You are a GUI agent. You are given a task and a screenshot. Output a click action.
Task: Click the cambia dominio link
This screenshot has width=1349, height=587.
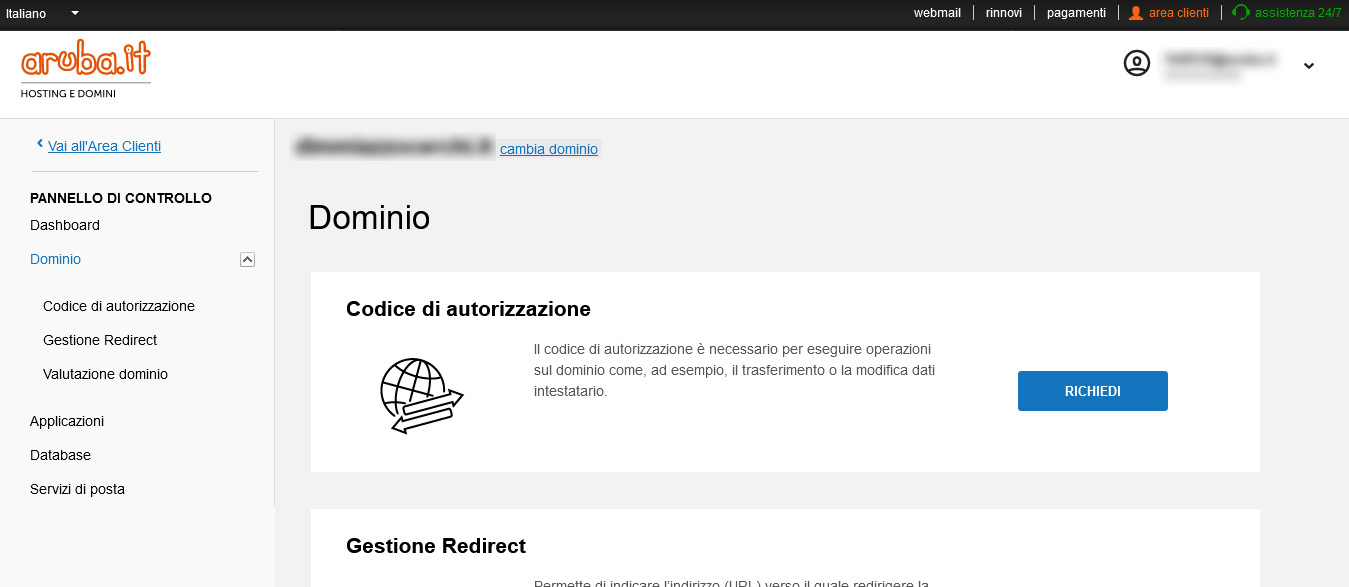[x=549, y=149]
